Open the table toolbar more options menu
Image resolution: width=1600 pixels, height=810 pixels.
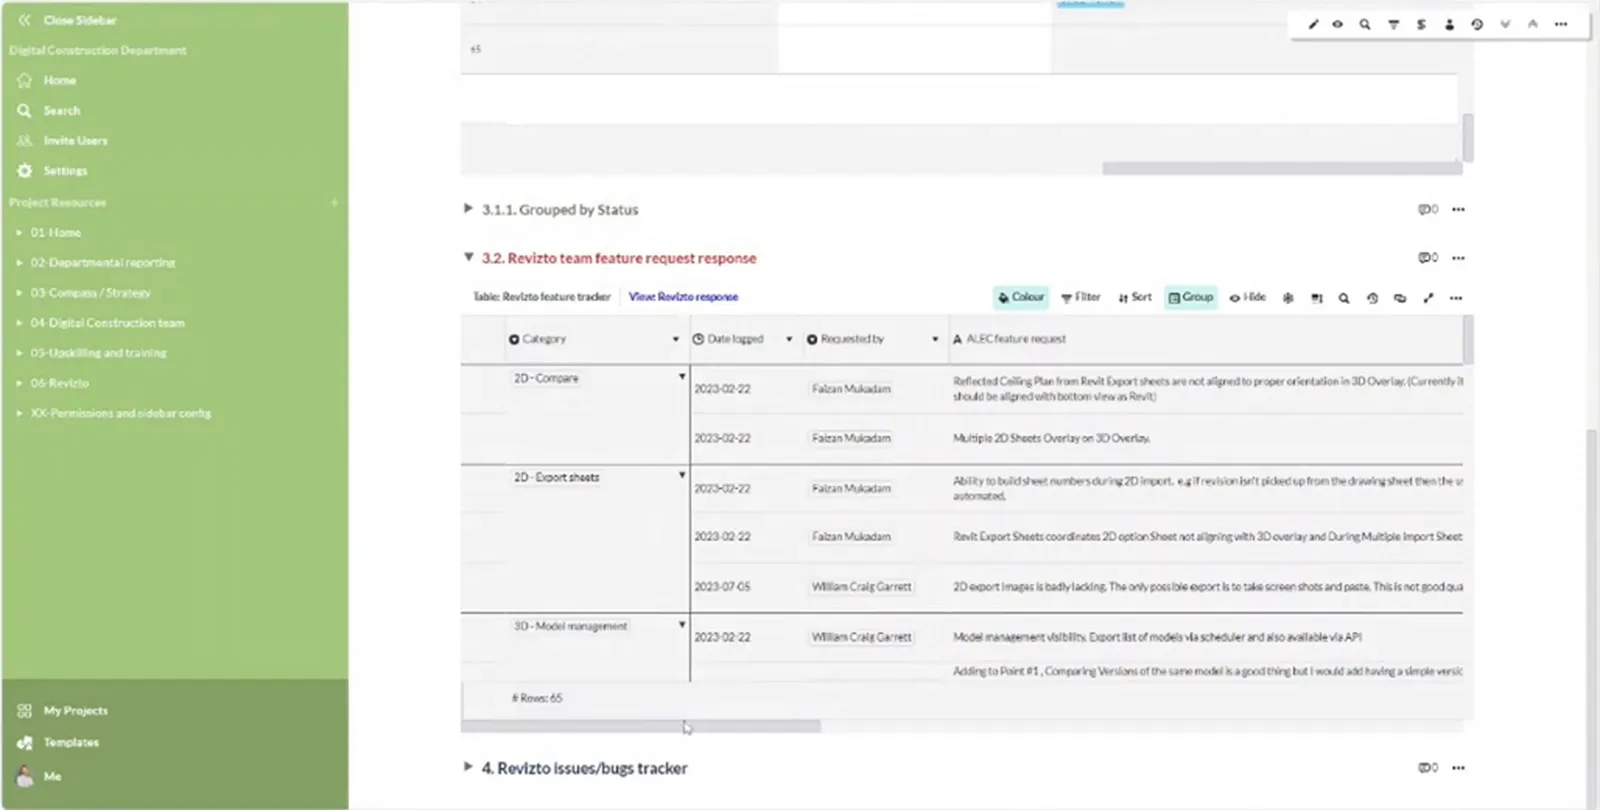pyautogui.click(x=1456, y=298)
